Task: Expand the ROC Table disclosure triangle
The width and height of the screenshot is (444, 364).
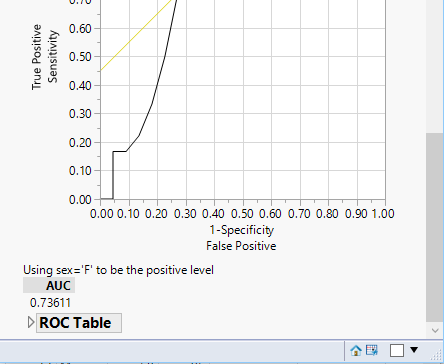Action: 31,322
